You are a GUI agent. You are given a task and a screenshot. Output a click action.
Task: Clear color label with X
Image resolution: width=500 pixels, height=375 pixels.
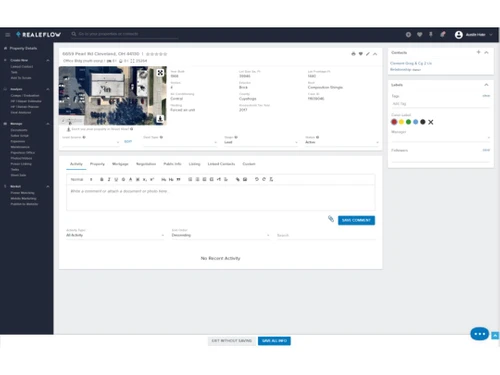point(431,122)
